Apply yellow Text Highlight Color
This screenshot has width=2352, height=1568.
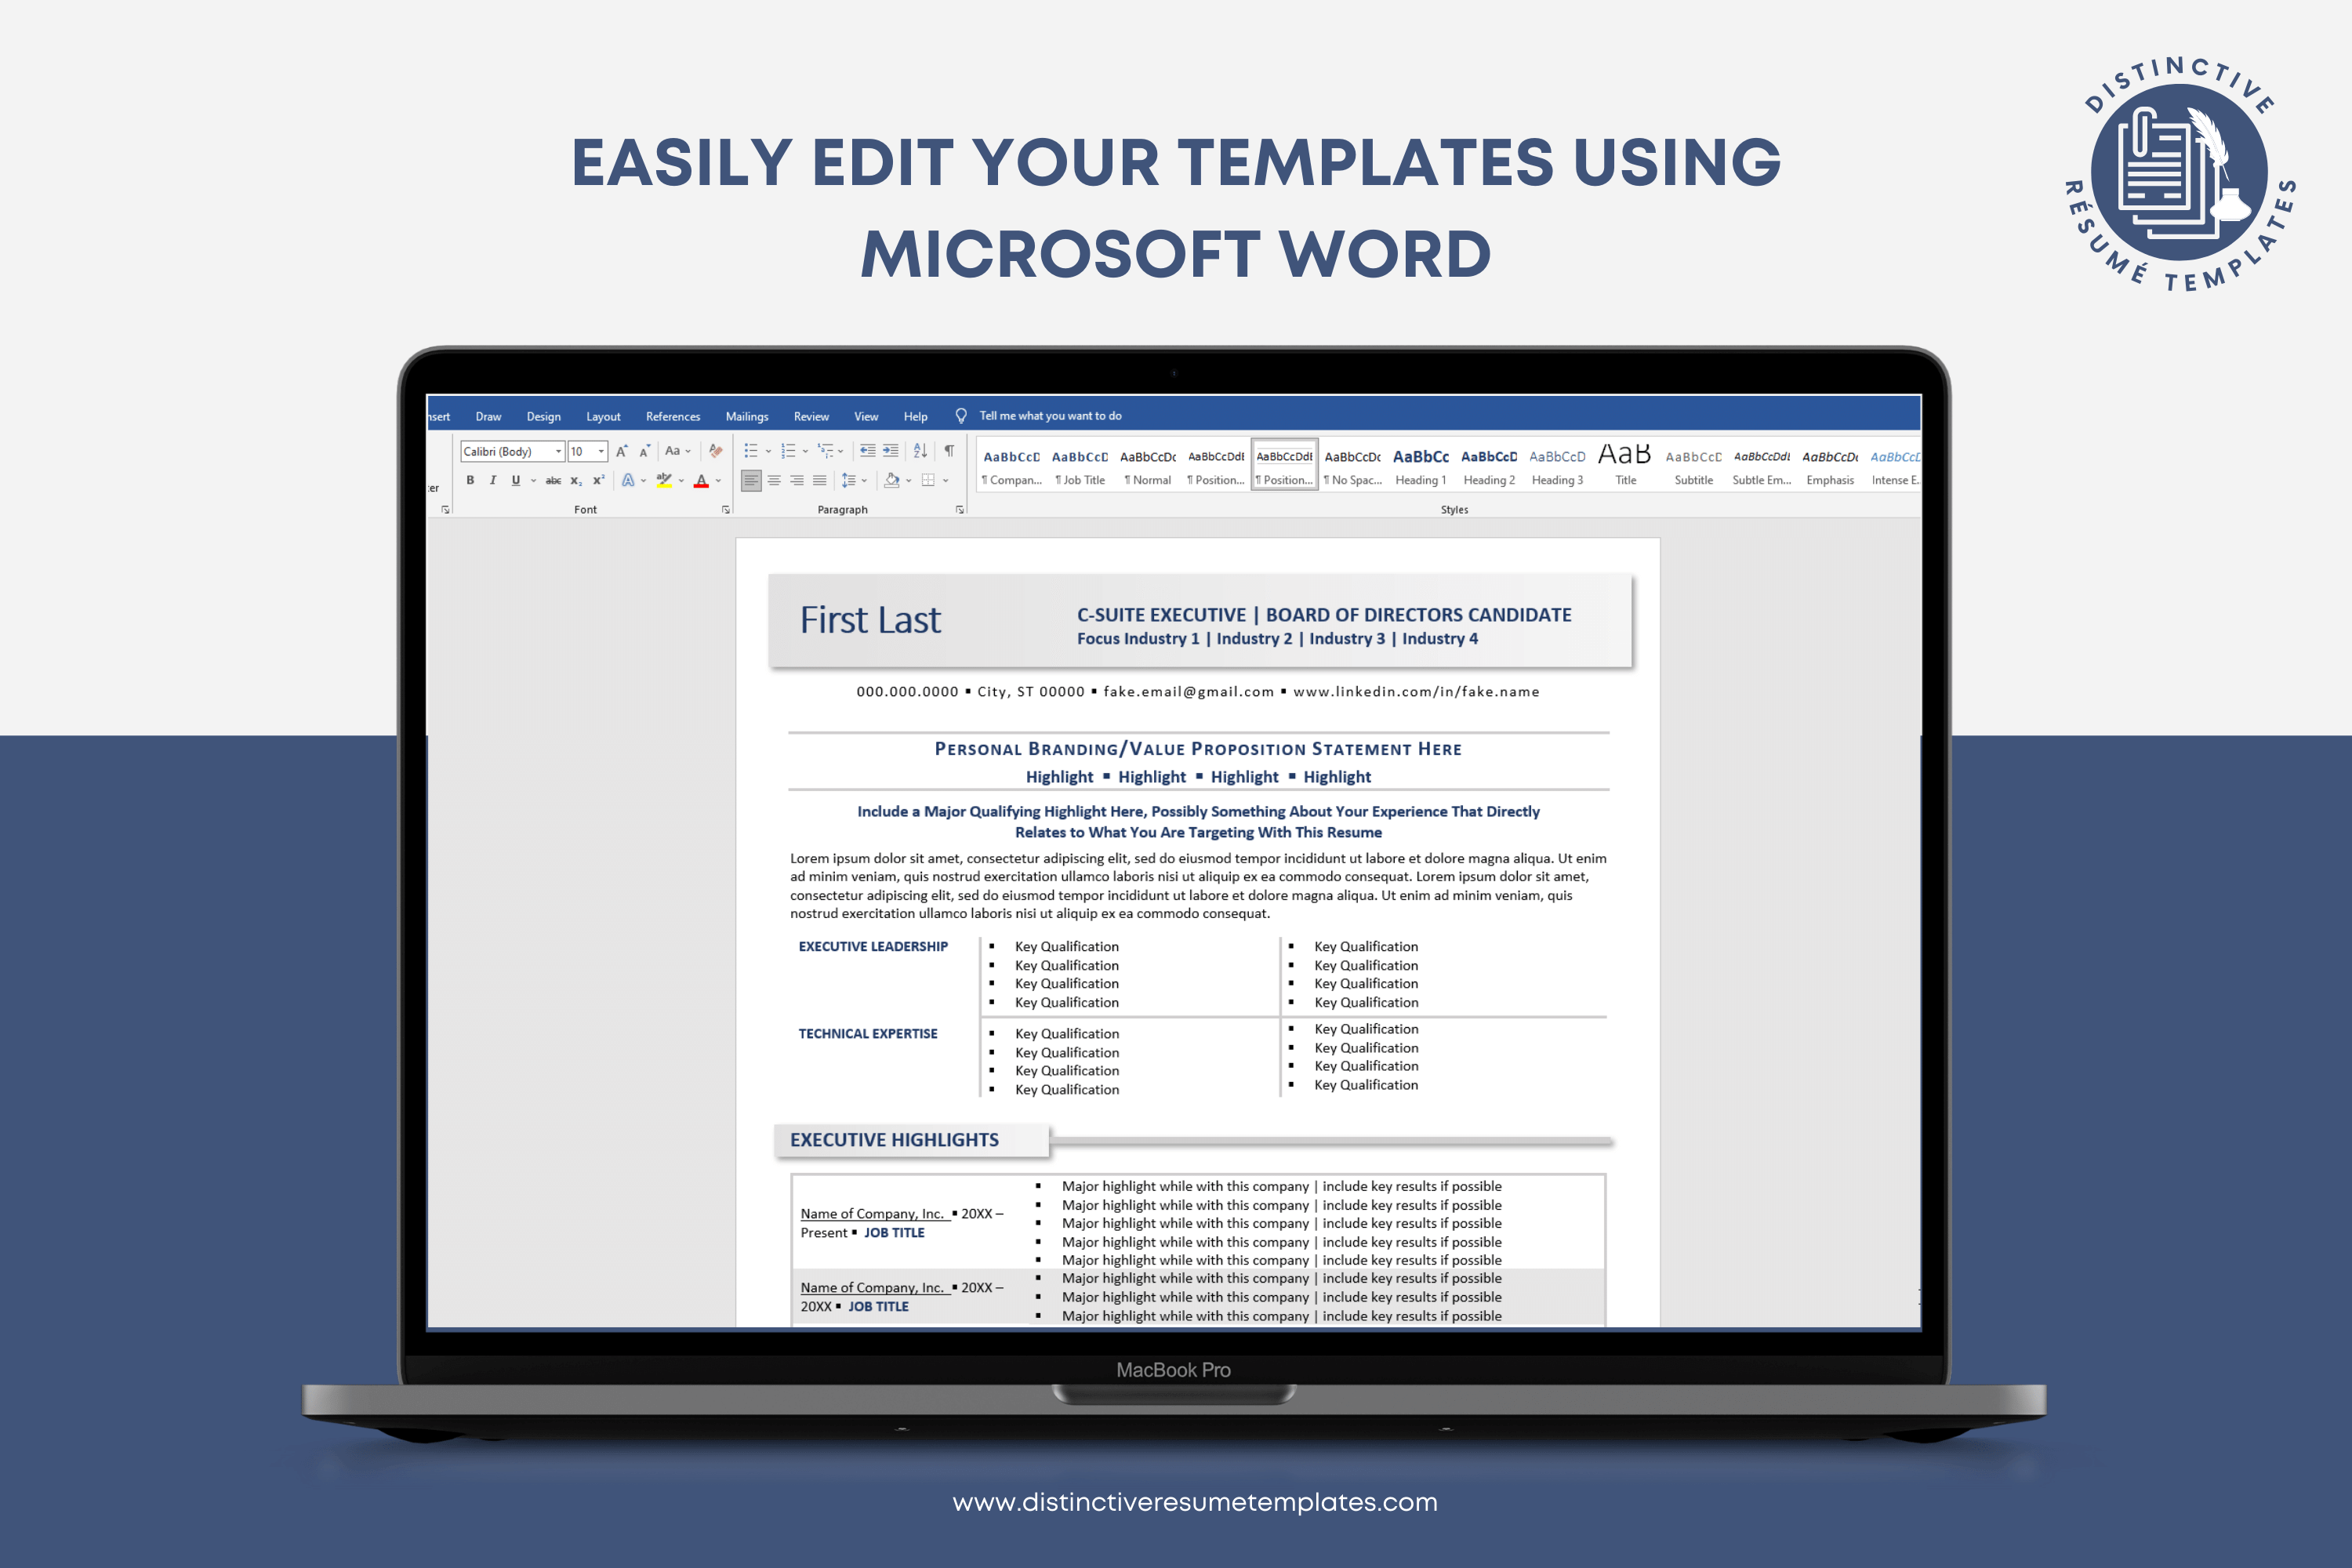[664, 480]
